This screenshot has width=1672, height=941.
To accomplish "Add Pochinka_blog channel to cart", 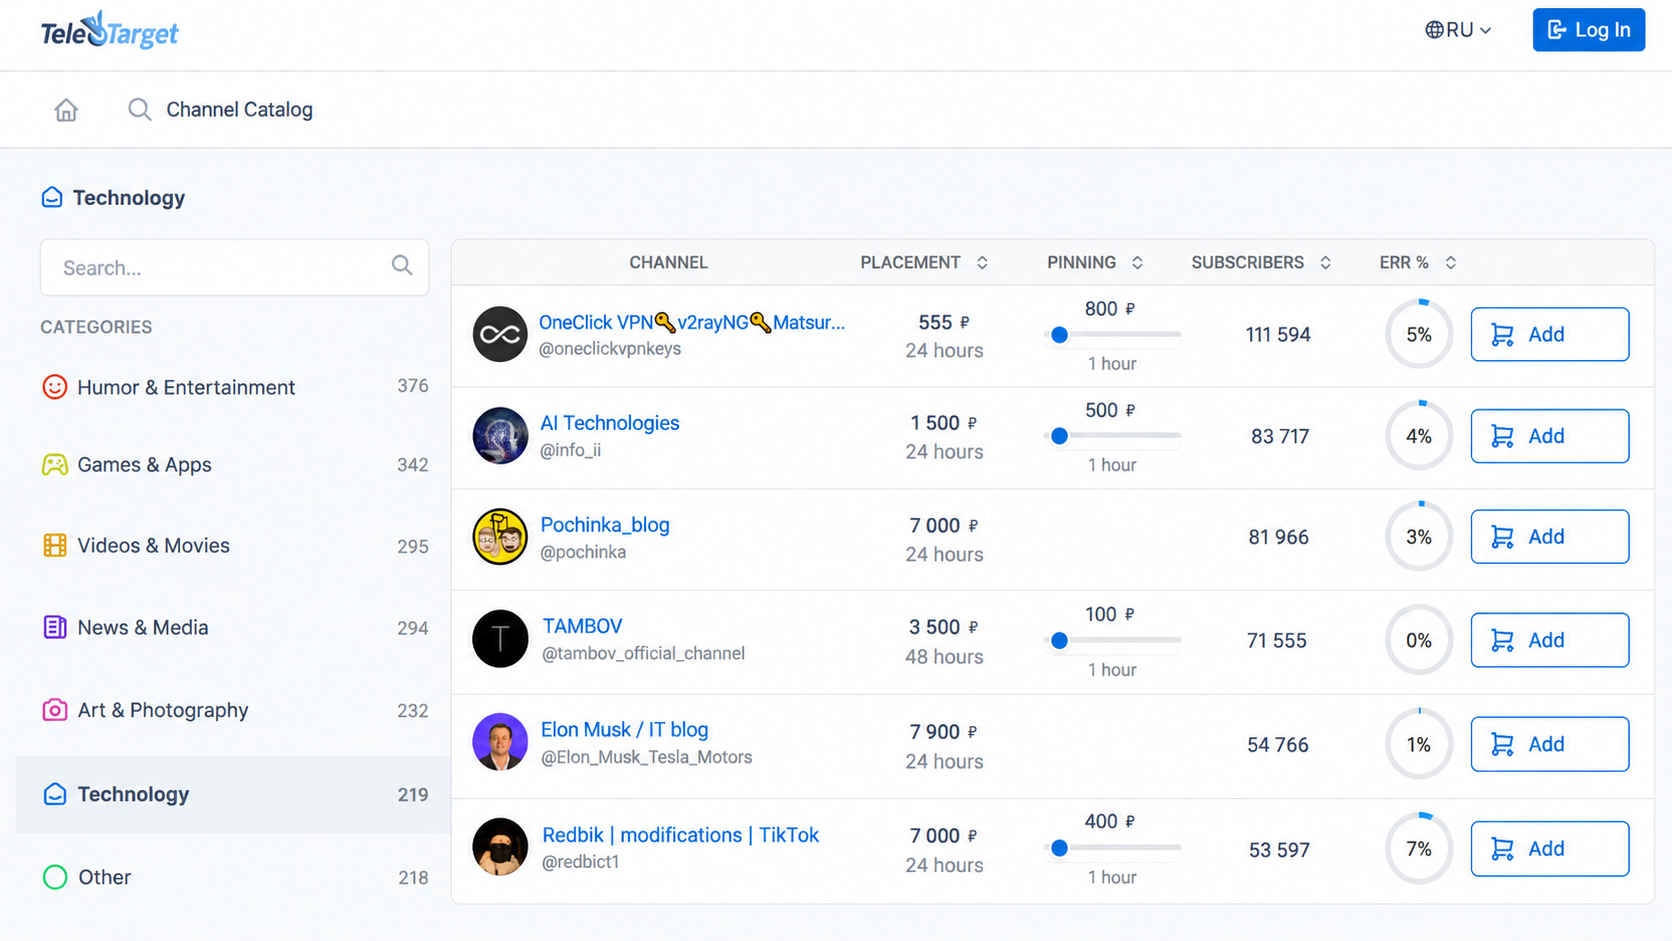I will pos(1549,537).
